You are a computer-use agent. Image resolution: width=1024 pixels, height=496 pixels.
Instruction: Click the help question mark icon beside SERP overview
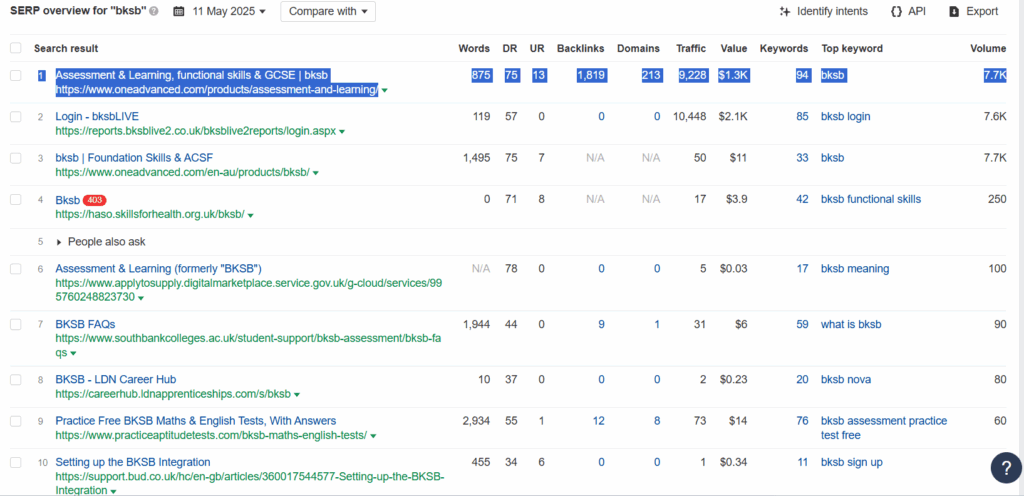[x=153, y=11]
